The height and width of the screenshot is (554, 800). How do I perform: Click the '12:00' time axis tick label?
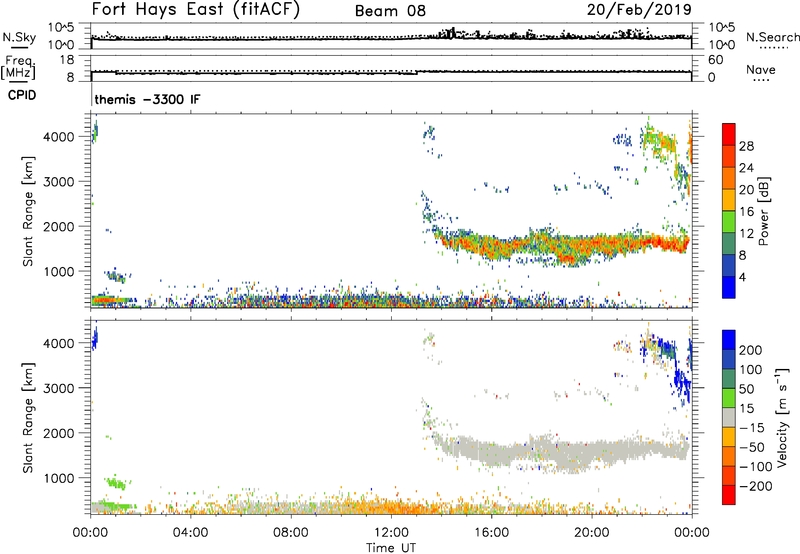(391, 533)
